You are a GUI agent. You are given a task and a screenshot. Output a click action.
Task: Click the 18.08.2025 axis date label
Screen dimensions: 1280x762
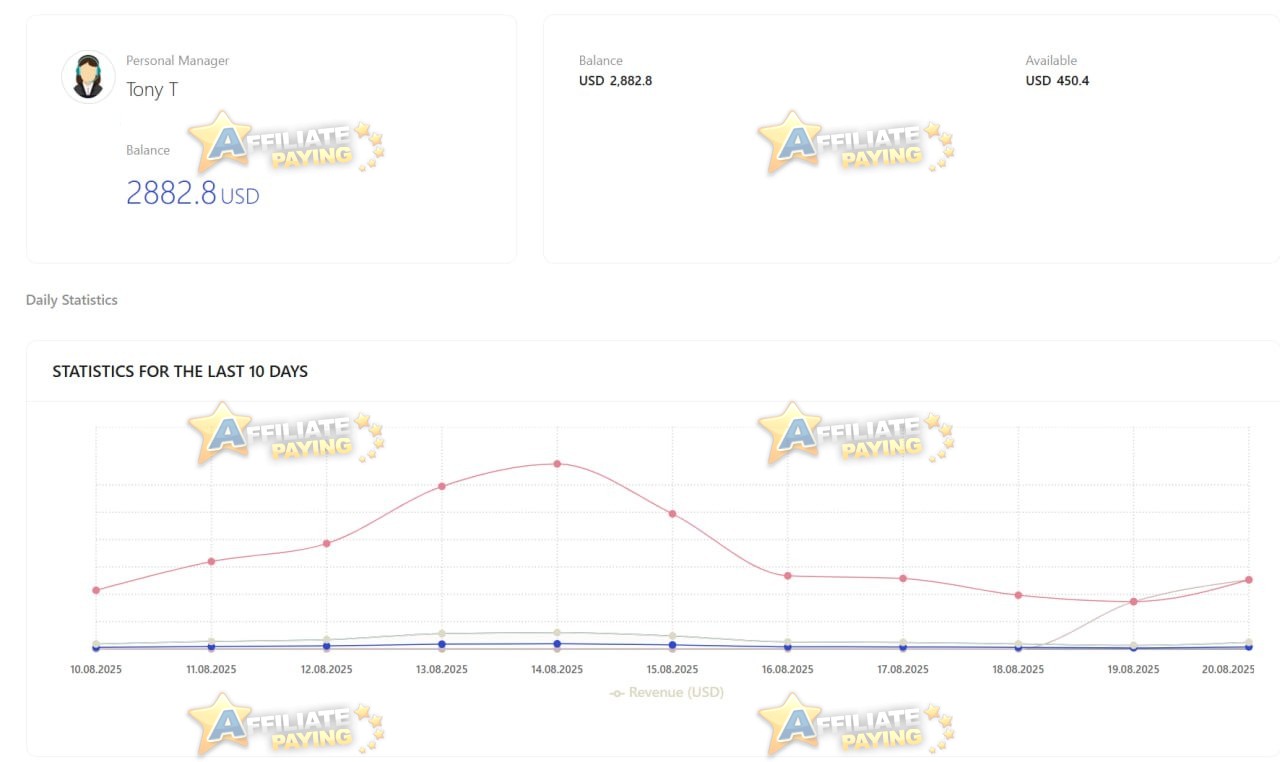pyautogui.click(x=1019, y=670)
